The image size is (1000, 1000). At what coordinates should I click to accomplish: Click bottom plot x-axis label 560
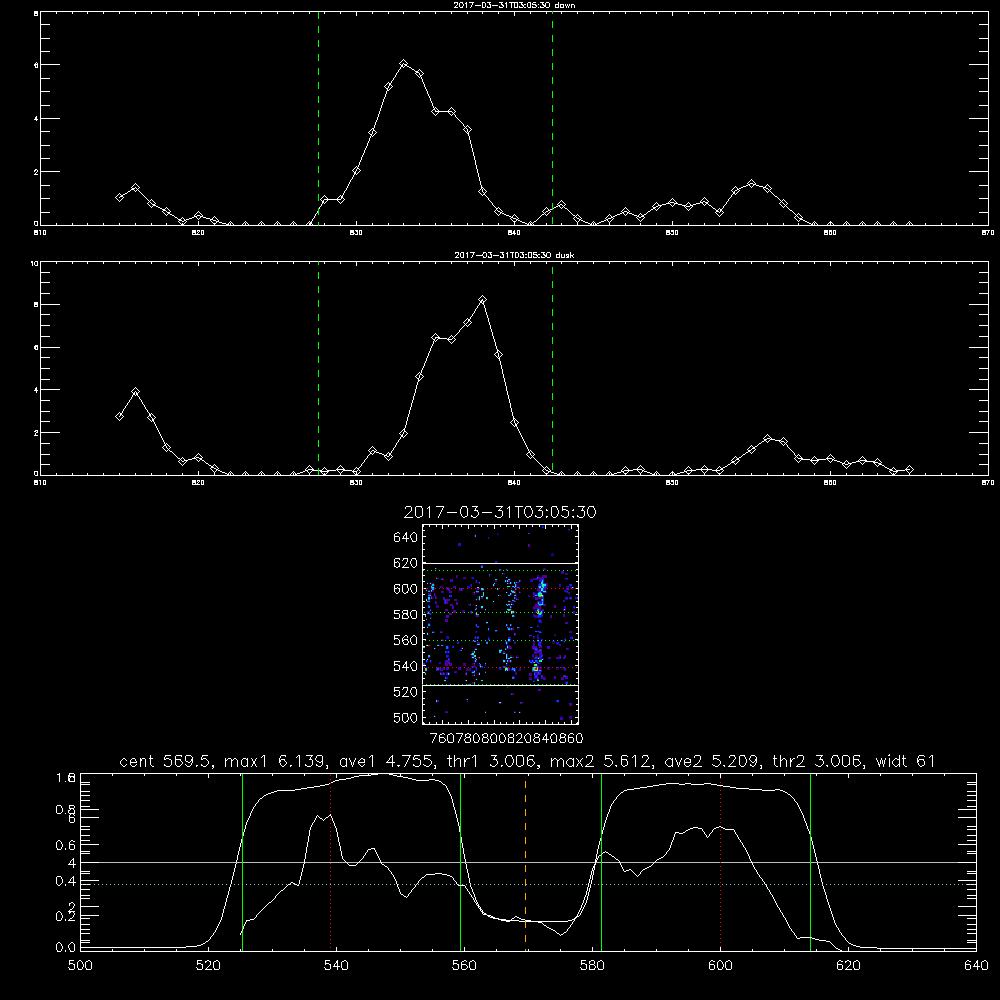pyautogui.click(x=464, y=966)
